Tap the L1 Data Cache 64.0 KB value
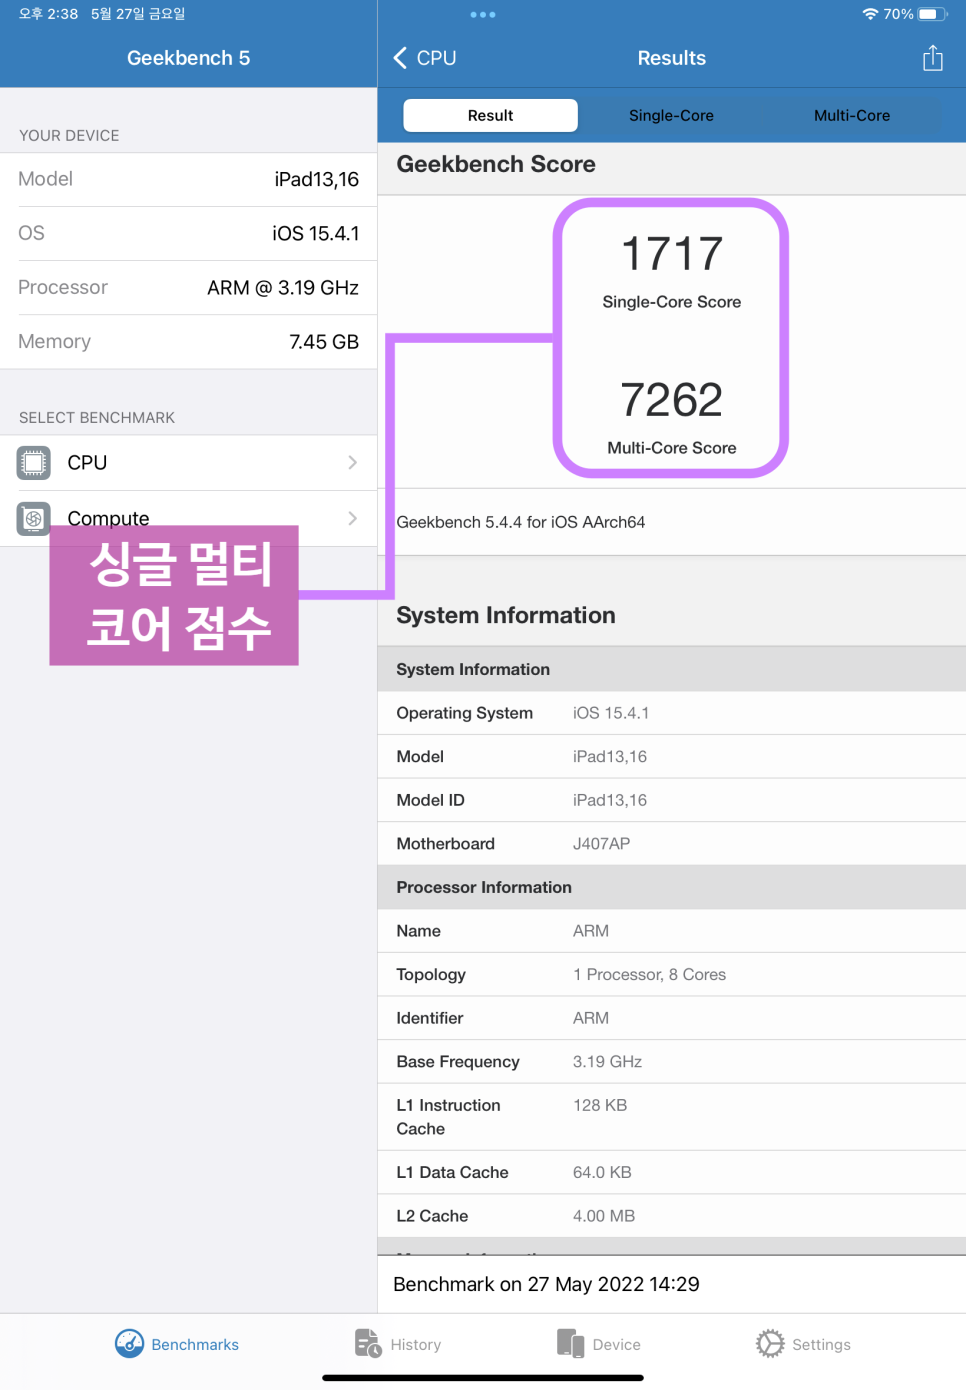The width and height of the screenshot is (966, 1390). point(602,1172)
